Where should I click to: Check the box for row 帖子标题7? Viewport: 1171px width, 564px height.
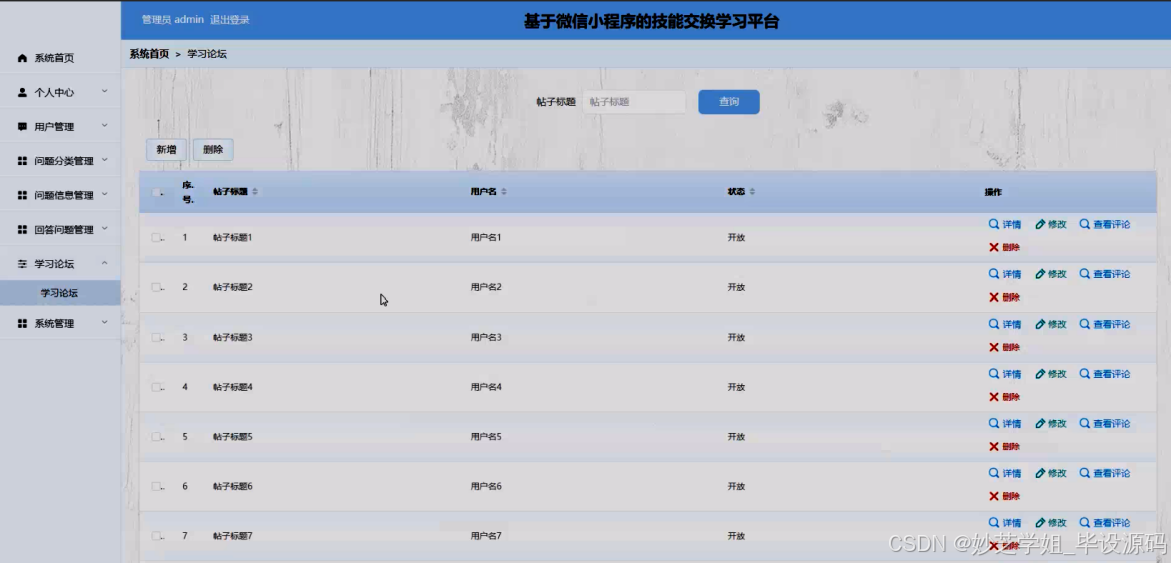(x=156, y=536)
